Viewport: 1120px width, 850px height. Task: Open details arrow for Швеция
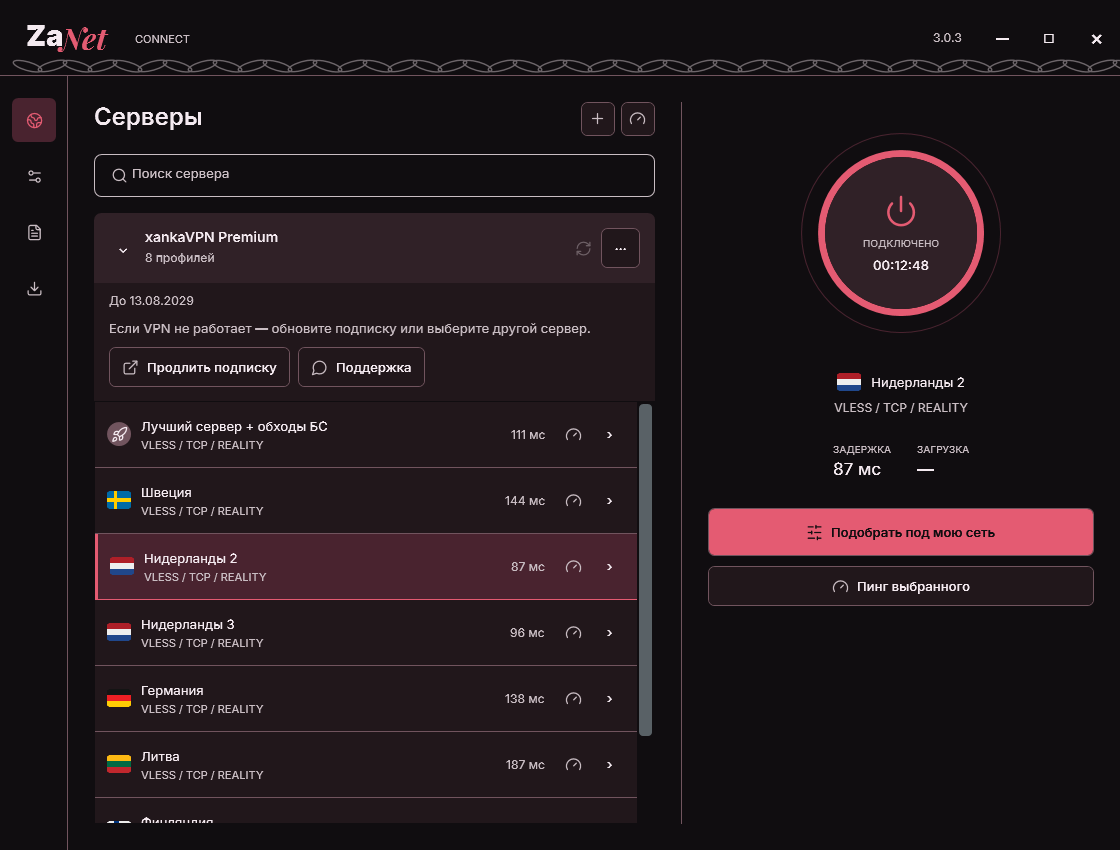(x=609, y=501)
